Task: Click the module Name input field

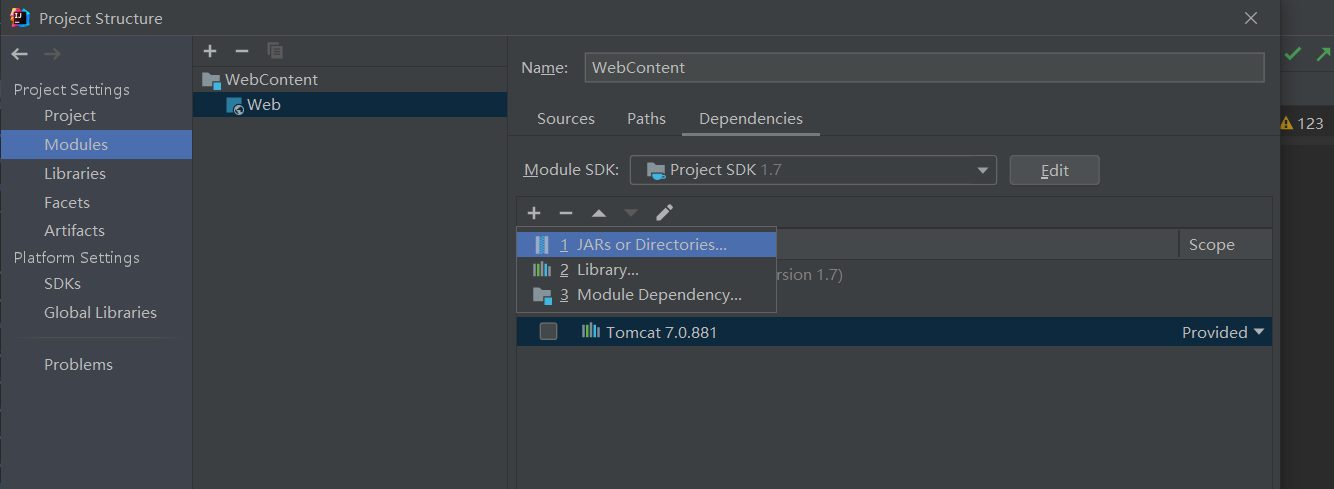Action: coord(924,68)
